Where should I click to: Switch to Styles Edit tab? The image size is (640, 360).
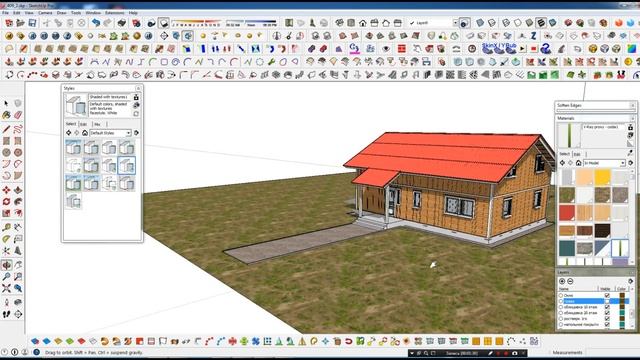[x=84, y=124]
